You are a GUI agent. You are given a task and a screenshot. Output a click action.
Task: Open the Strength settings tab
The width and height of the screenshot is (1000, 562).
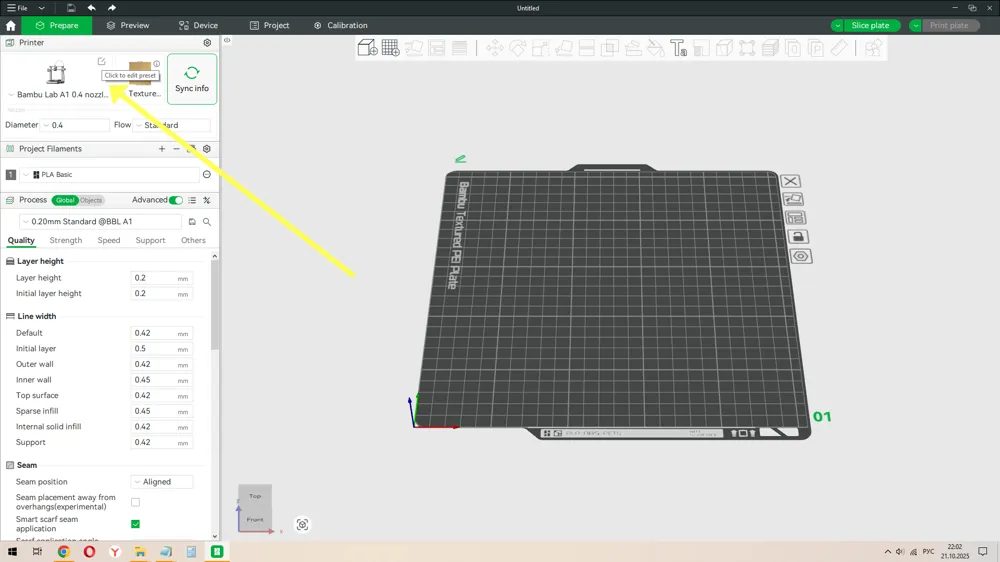[66, 240]
